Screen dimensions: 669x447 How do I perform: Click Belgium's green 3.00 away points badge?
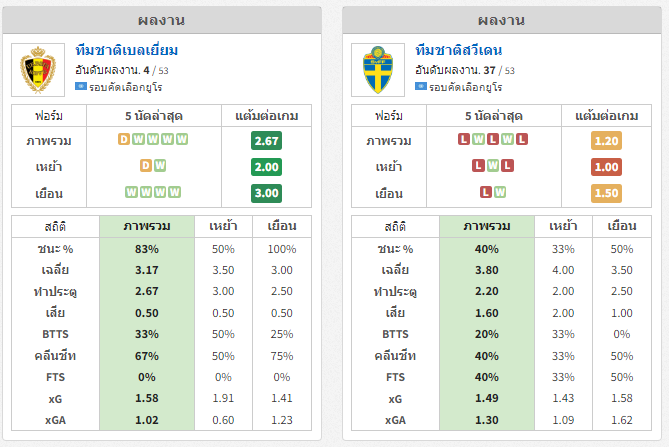(x=266, y=193)
